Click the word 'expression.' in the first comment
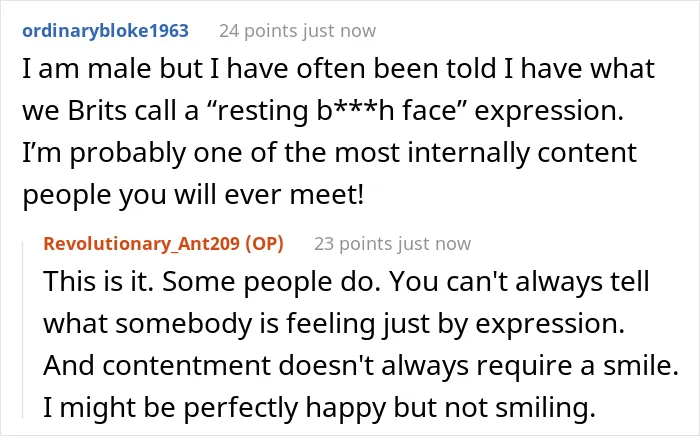 pyautogui.click(x=549, y=112)
